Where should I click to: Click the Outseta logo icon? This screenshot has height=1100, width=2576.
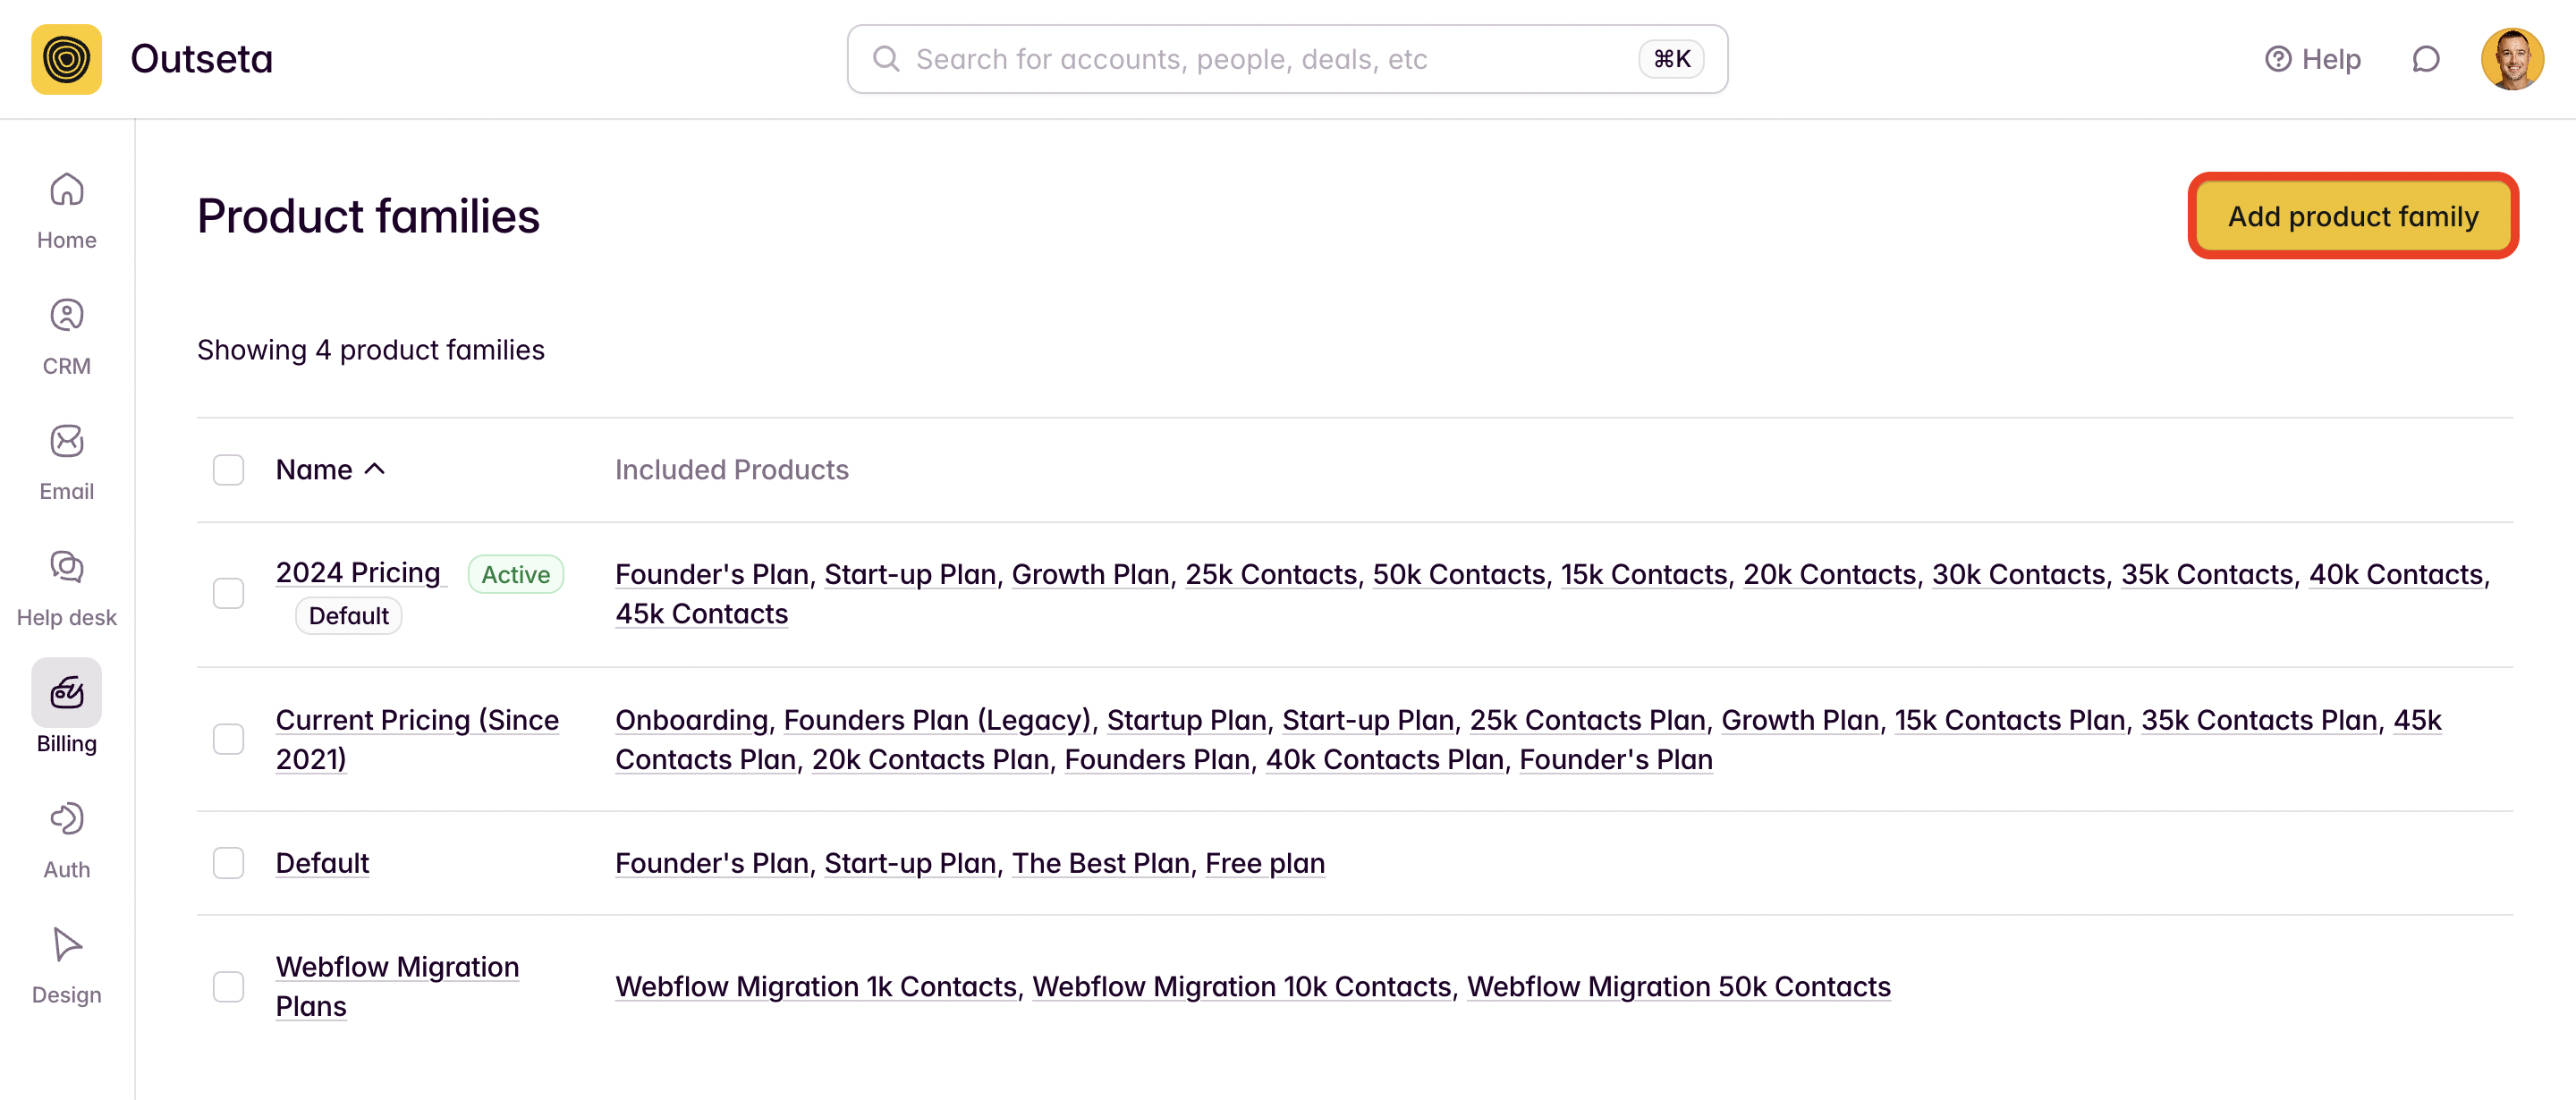point(66,59)
